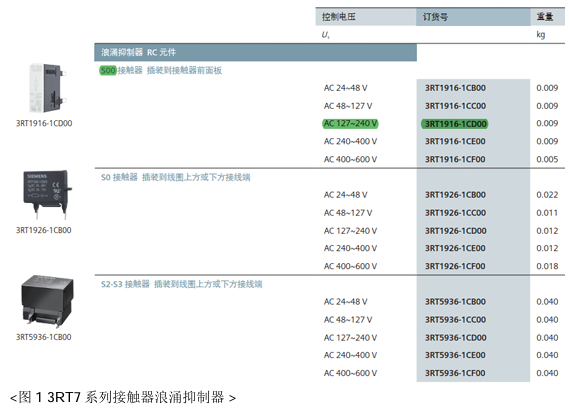Image resolution: width=572 pixels, height=420 pixels.
Task: Click AC 48~127 V in the 3RT1926-1CC00 row
Action: [x=348, y=213]
